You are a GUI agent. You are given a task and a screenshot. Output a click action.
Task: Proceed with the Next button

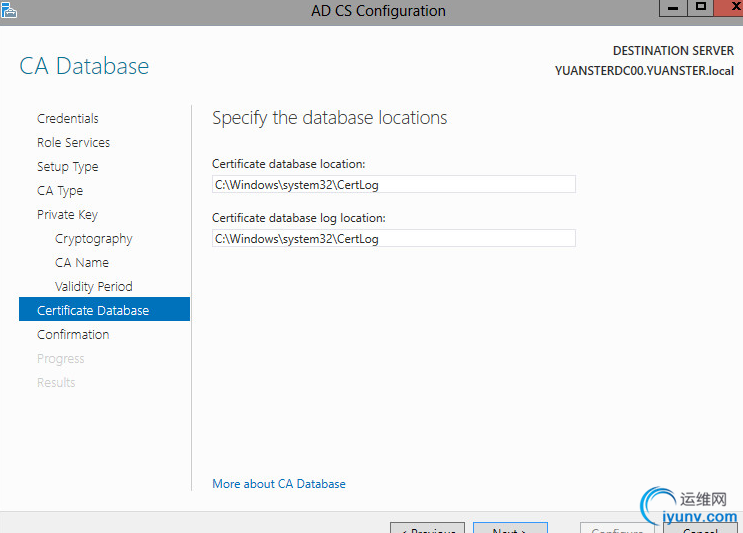pos(510,528)
